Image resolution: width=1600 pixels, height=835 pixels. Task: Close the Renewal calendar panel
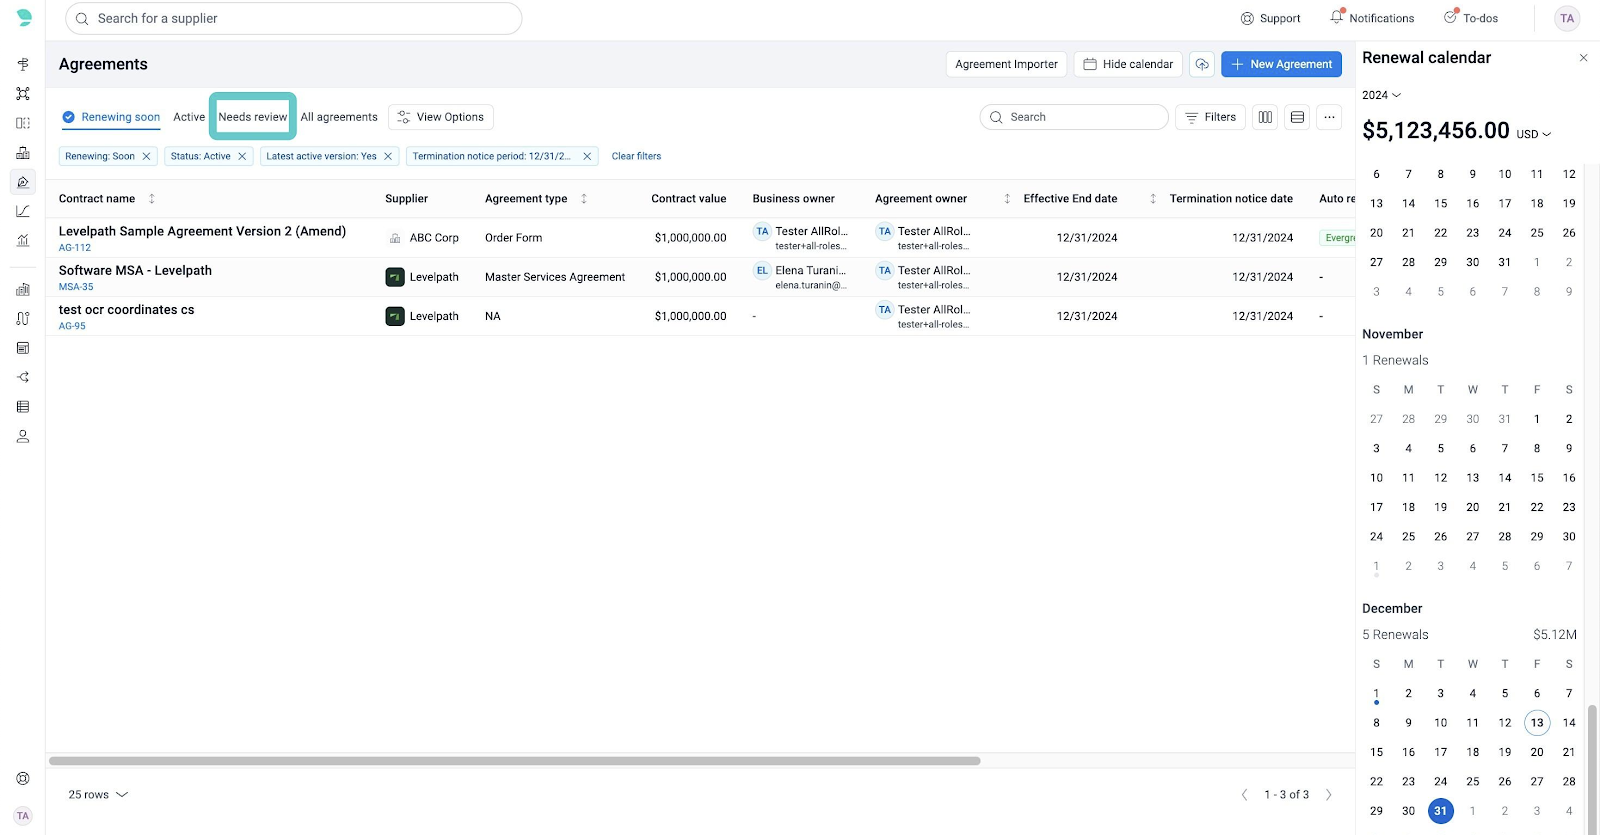pos(1583,58)
